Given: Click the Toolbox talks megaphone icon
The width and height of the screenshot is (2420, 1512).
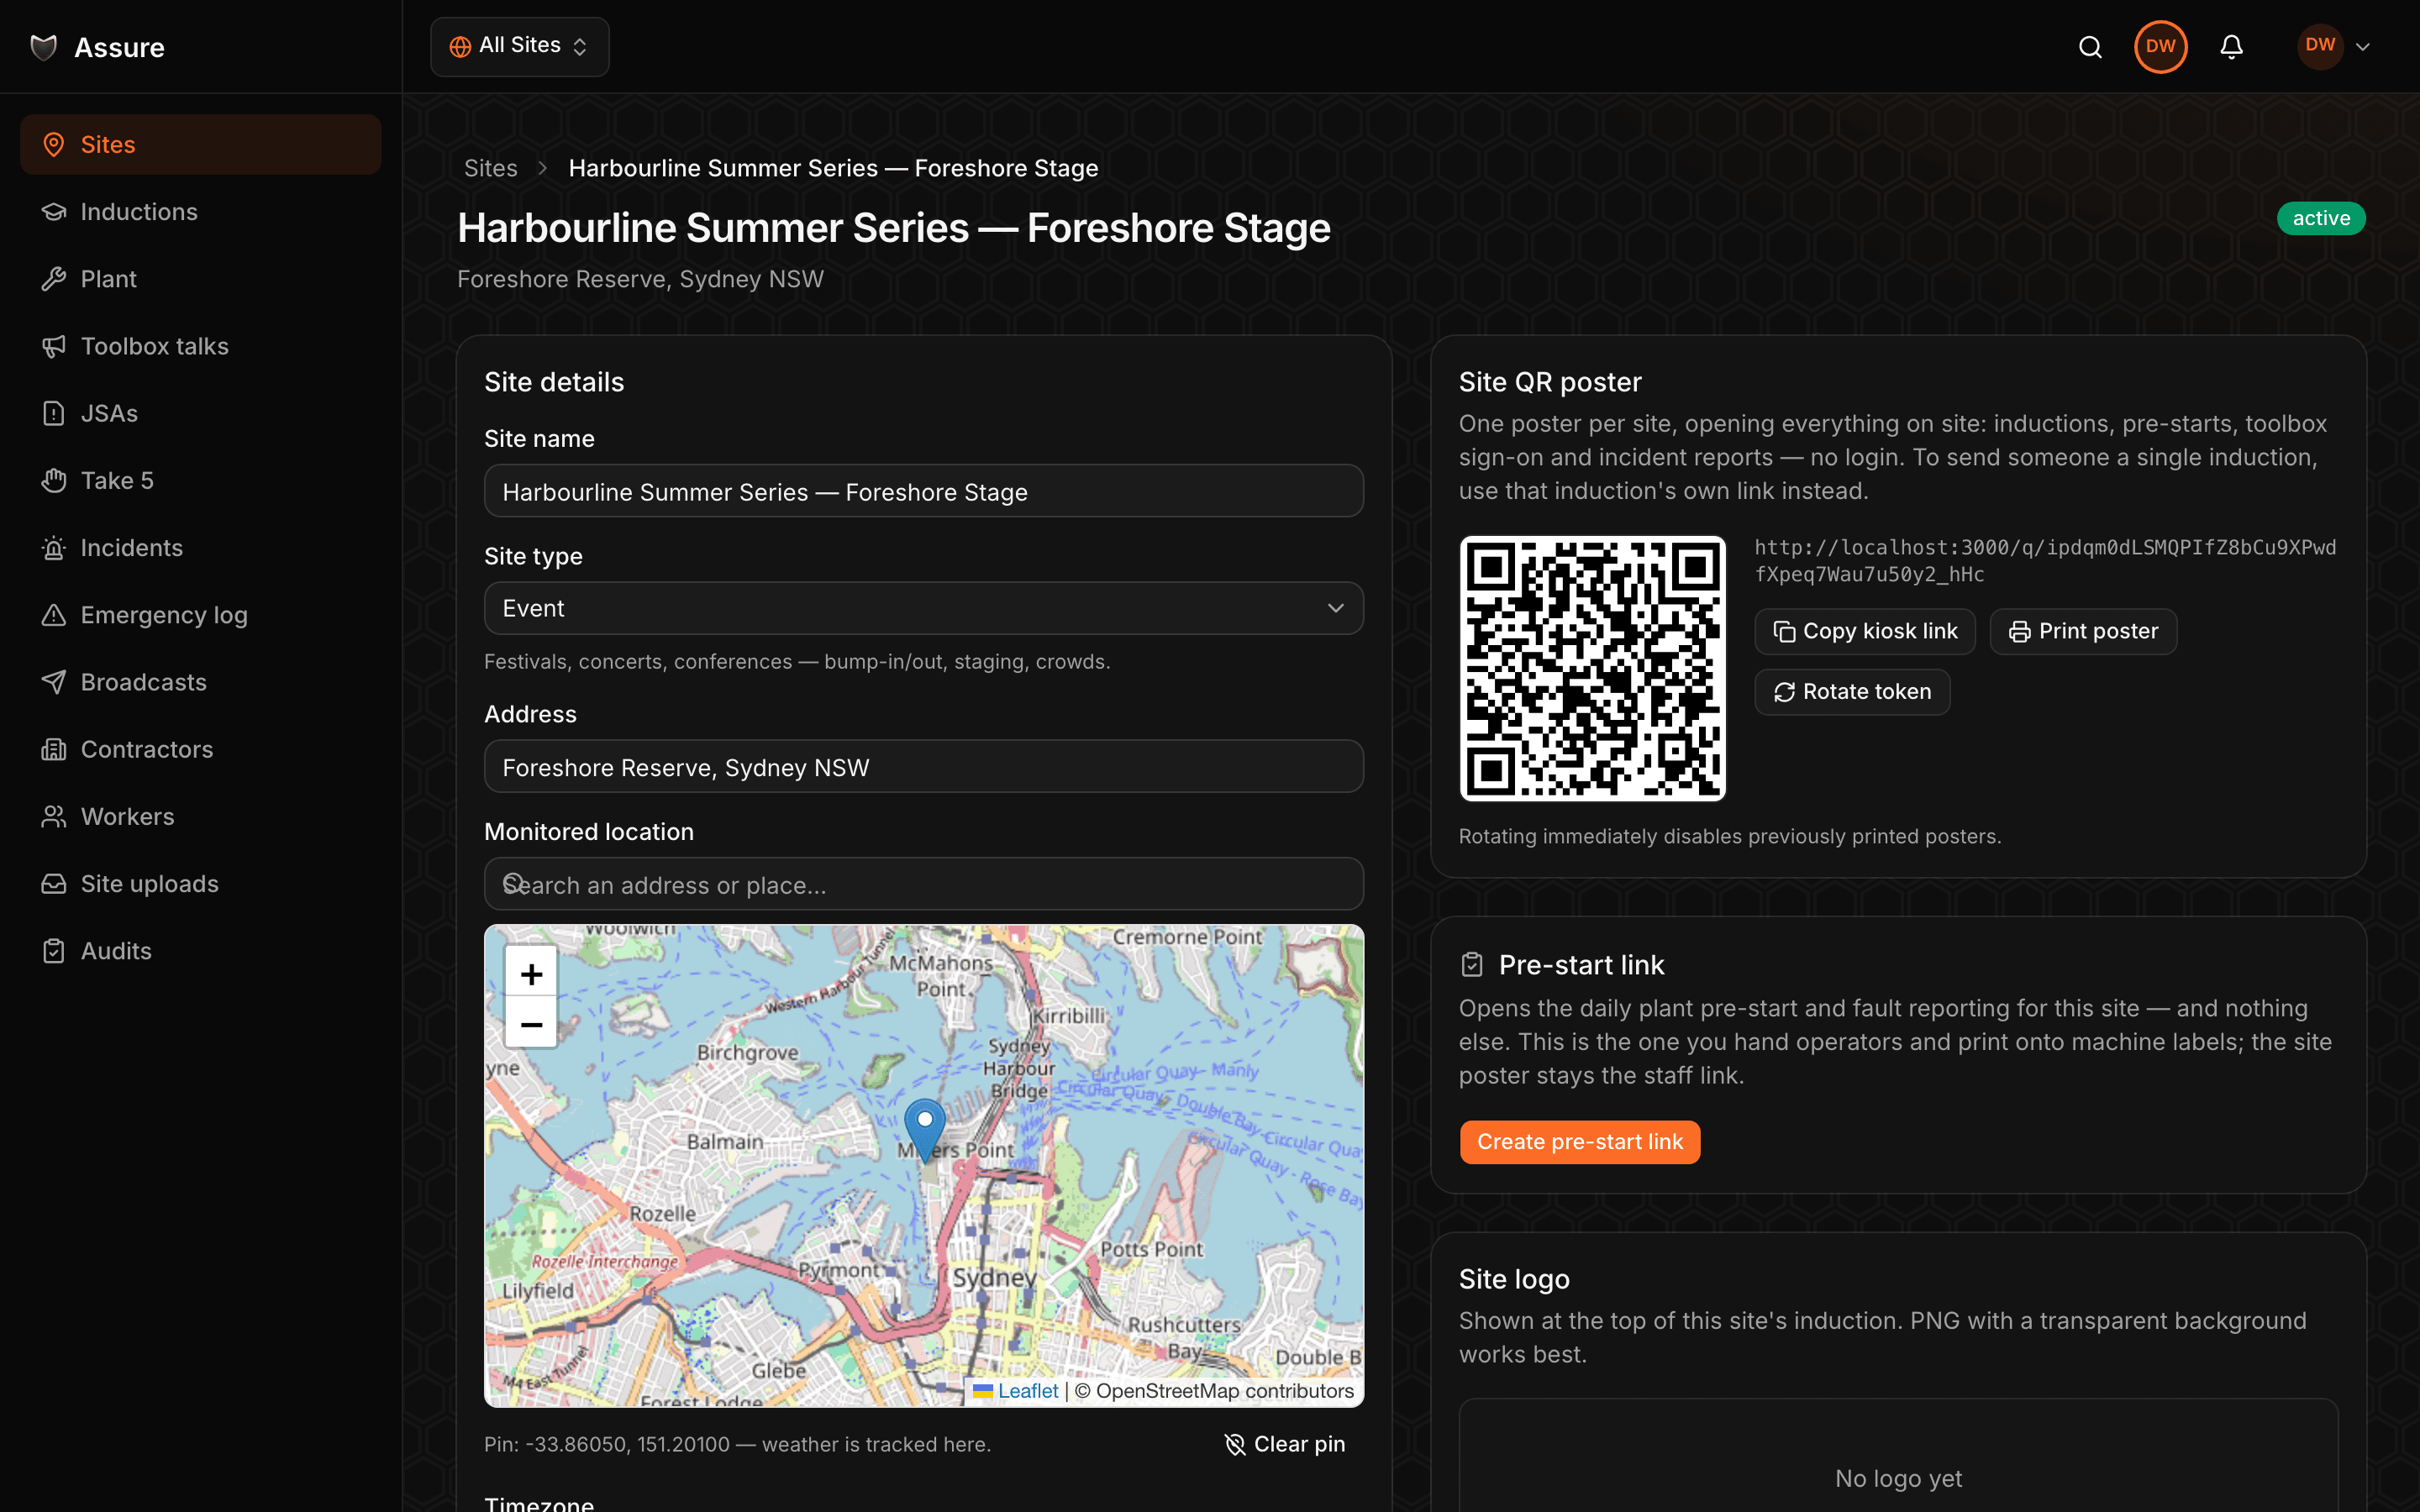Looking at the screenshot, I should click(54, 346).
